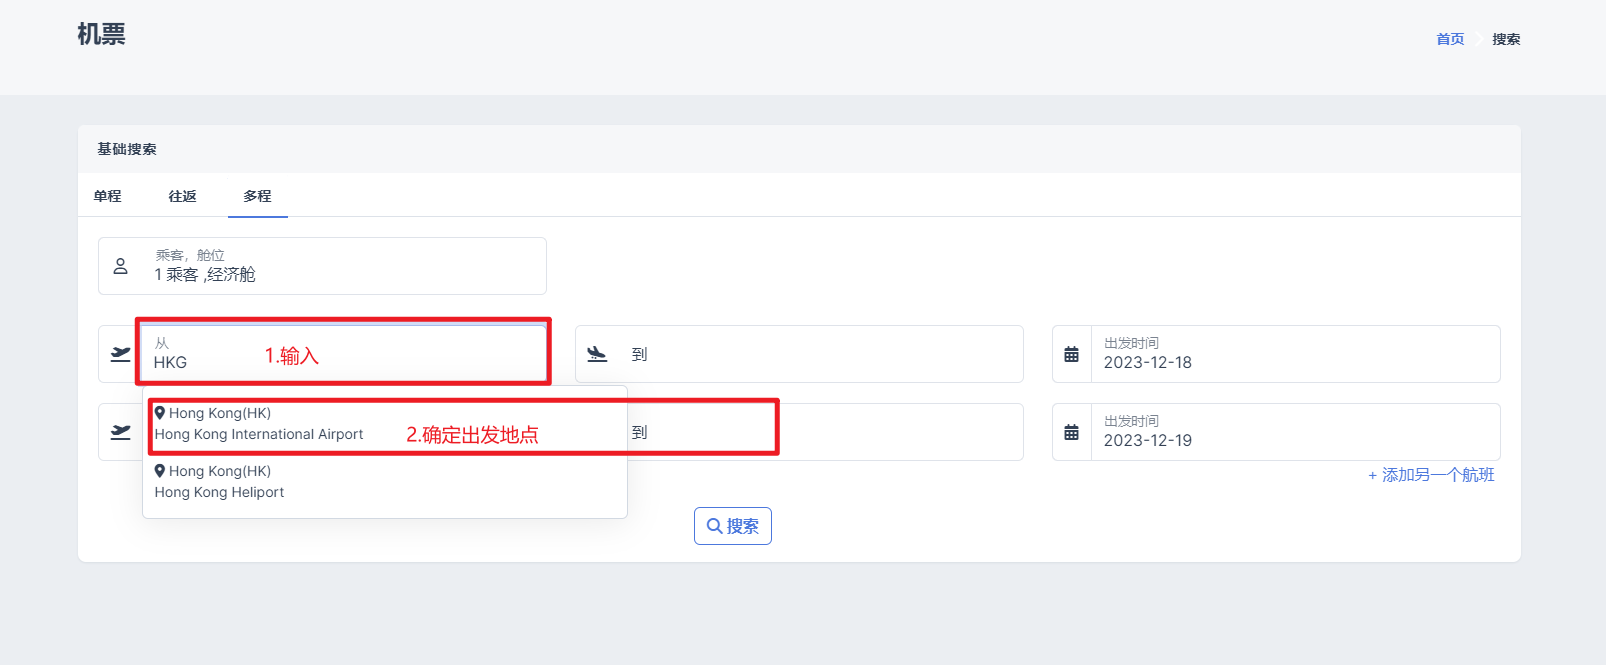Click first flight 到 destination field
This screenshot has width=1606, height=665.
[x=820, y=354]
